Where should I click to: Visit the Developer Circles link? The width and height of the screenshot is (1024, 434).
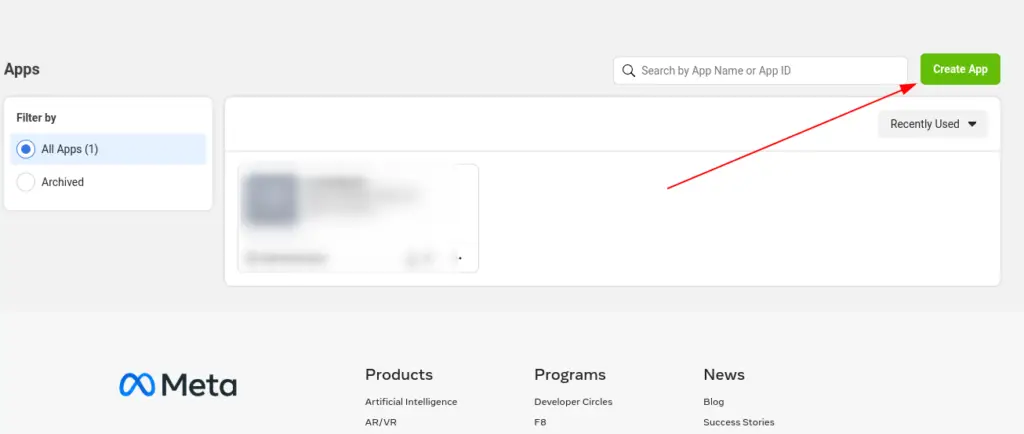(573, 402)
